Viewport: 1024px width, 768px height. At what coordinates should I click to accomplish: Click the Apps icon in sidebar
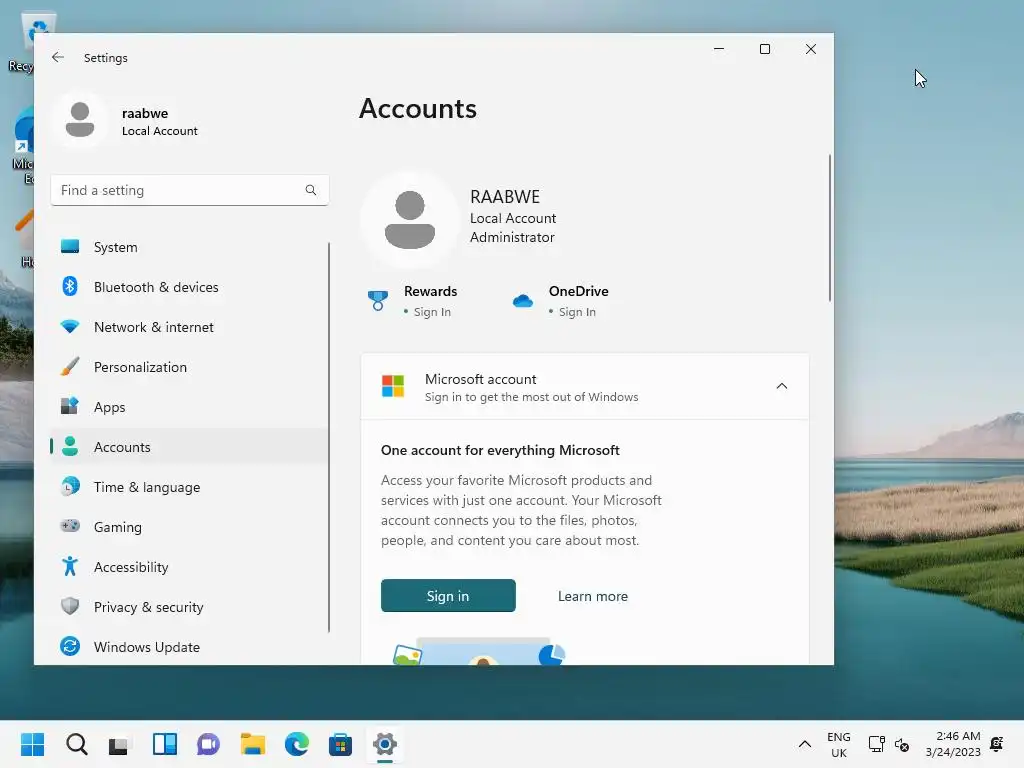(70, 406)
